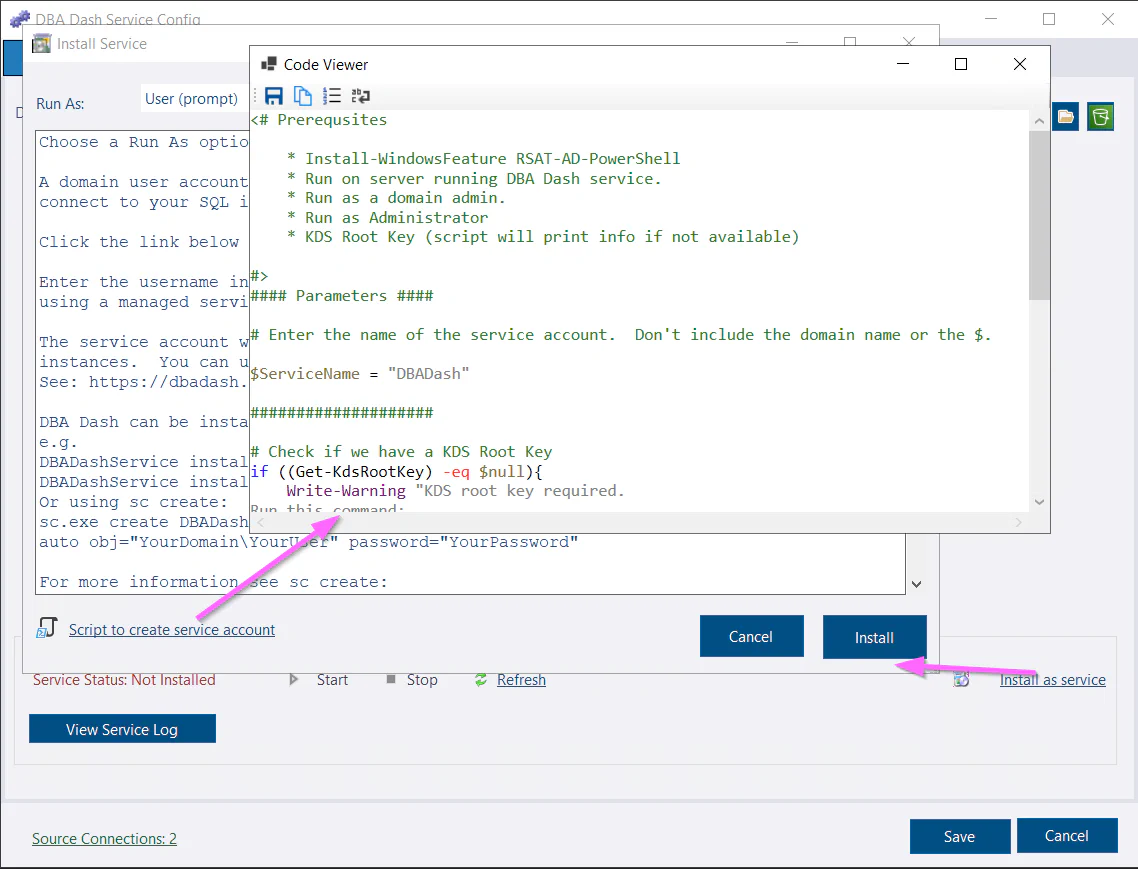Click the 'Run as a domain admin.' line
Image resolution: width=1138 pixels, height=869 pixels.
point(396,197)
